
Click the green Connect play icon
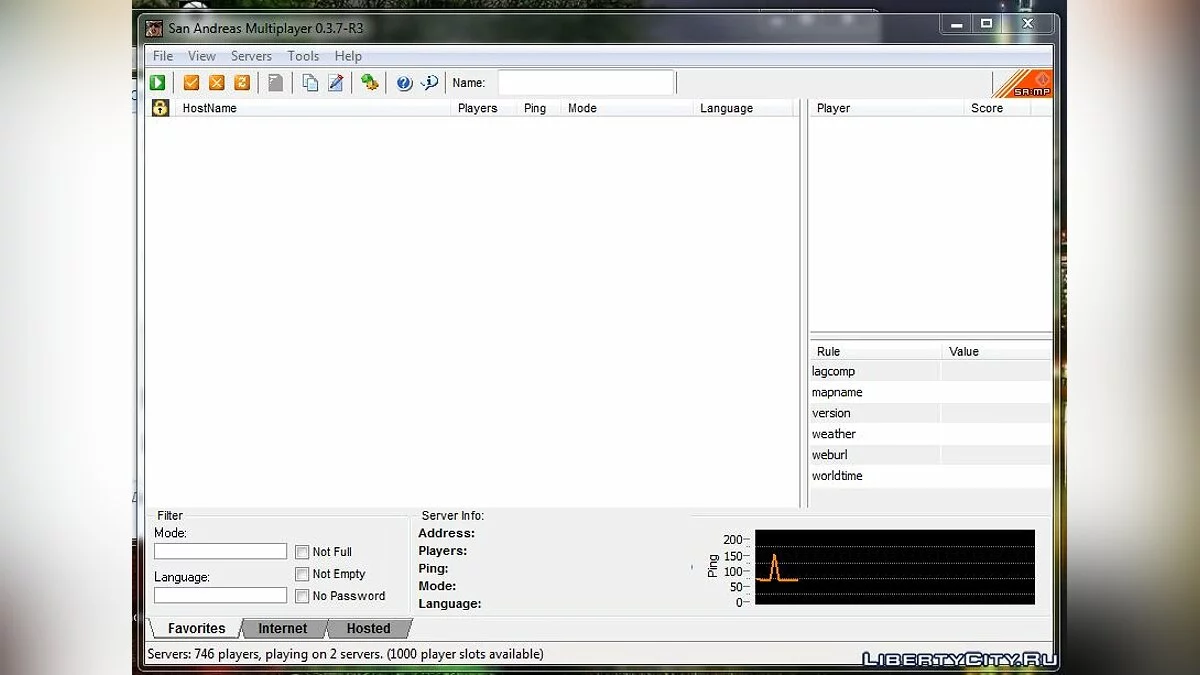pyautogui.click(x=157, y=83)
